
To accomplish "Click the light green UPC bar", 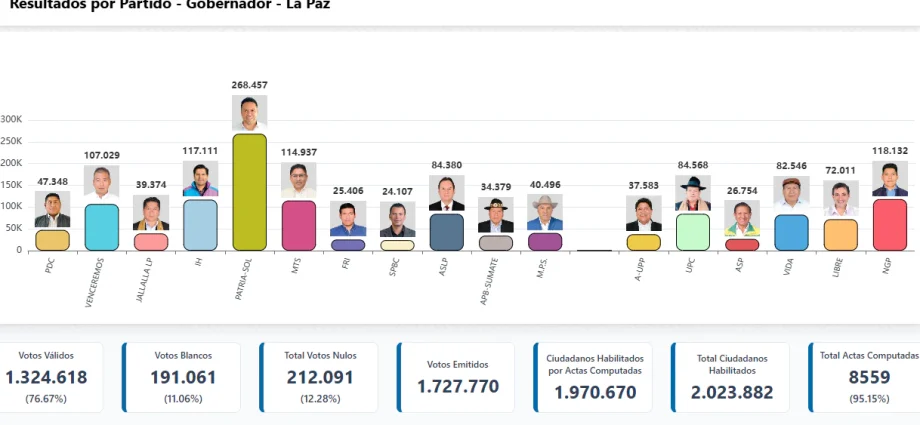I will pos(692,232).
